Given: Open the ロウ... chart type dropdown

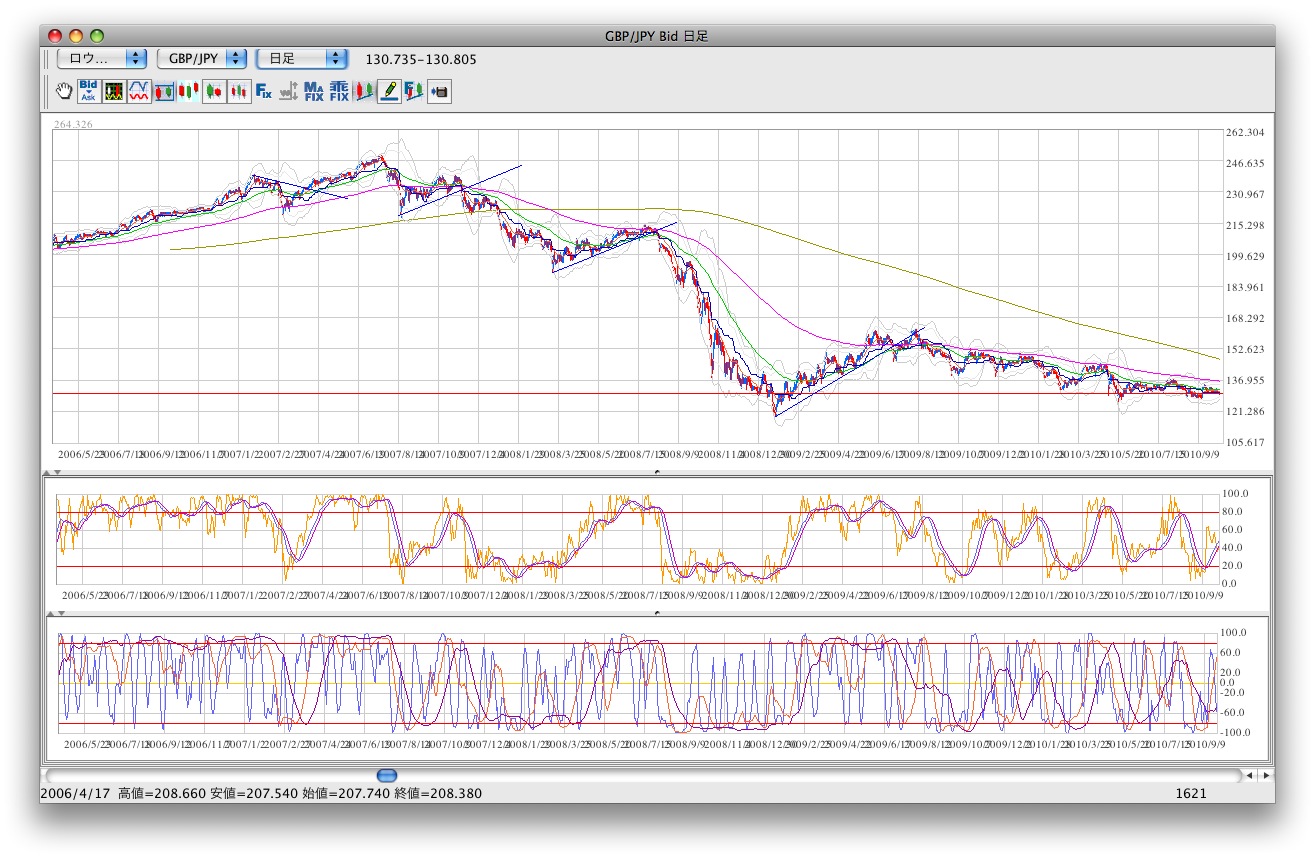Looking at the screenshot, I should (x=102, y=59).
